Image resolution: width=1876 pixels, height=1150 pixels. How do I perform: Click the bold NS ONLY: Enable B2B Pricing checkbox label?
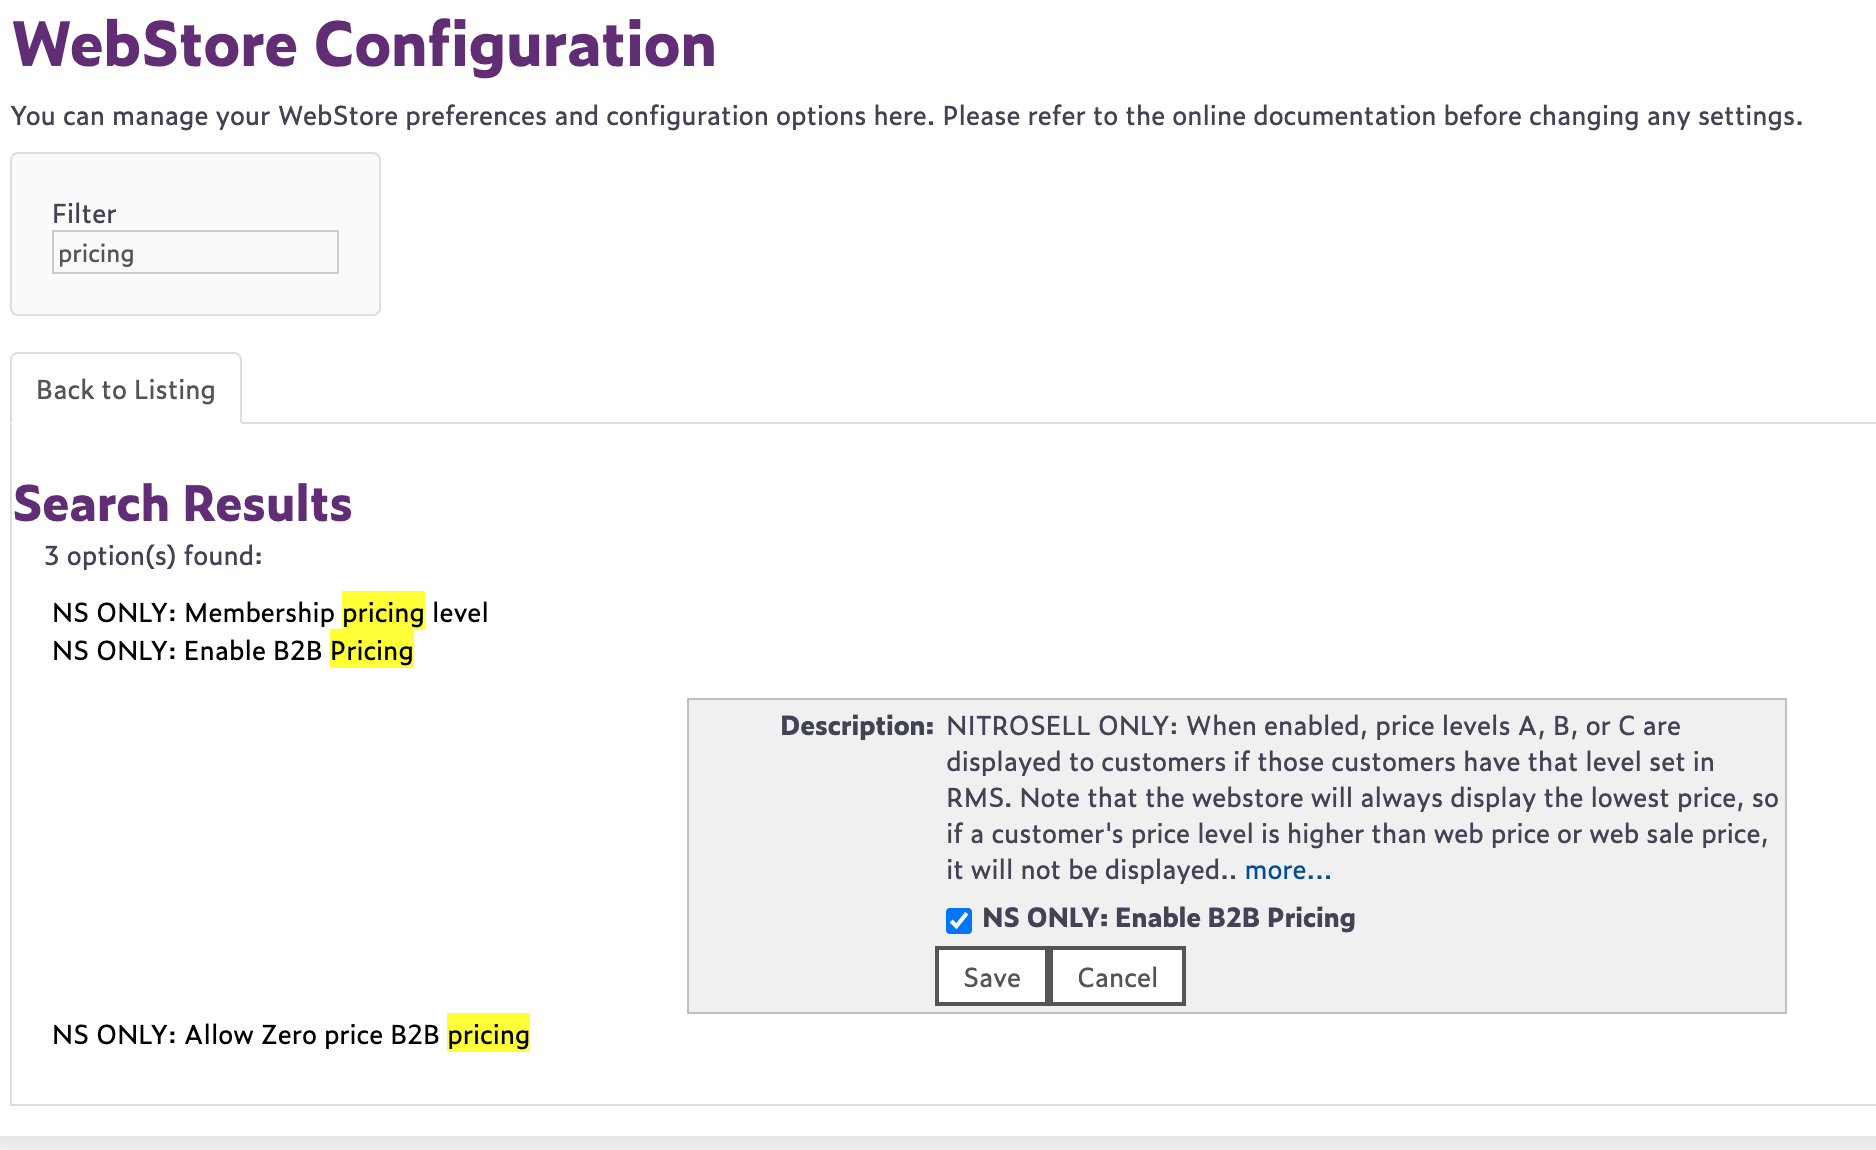click(x=1169, y=918)
